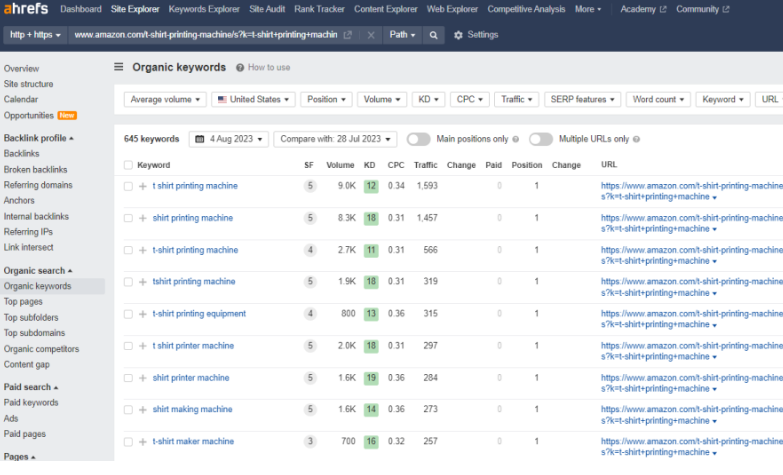Image resolution: width=783 pixels, height=475 pixels.
Task: Click the website URL input field
Action: click(x=205, y=35)
